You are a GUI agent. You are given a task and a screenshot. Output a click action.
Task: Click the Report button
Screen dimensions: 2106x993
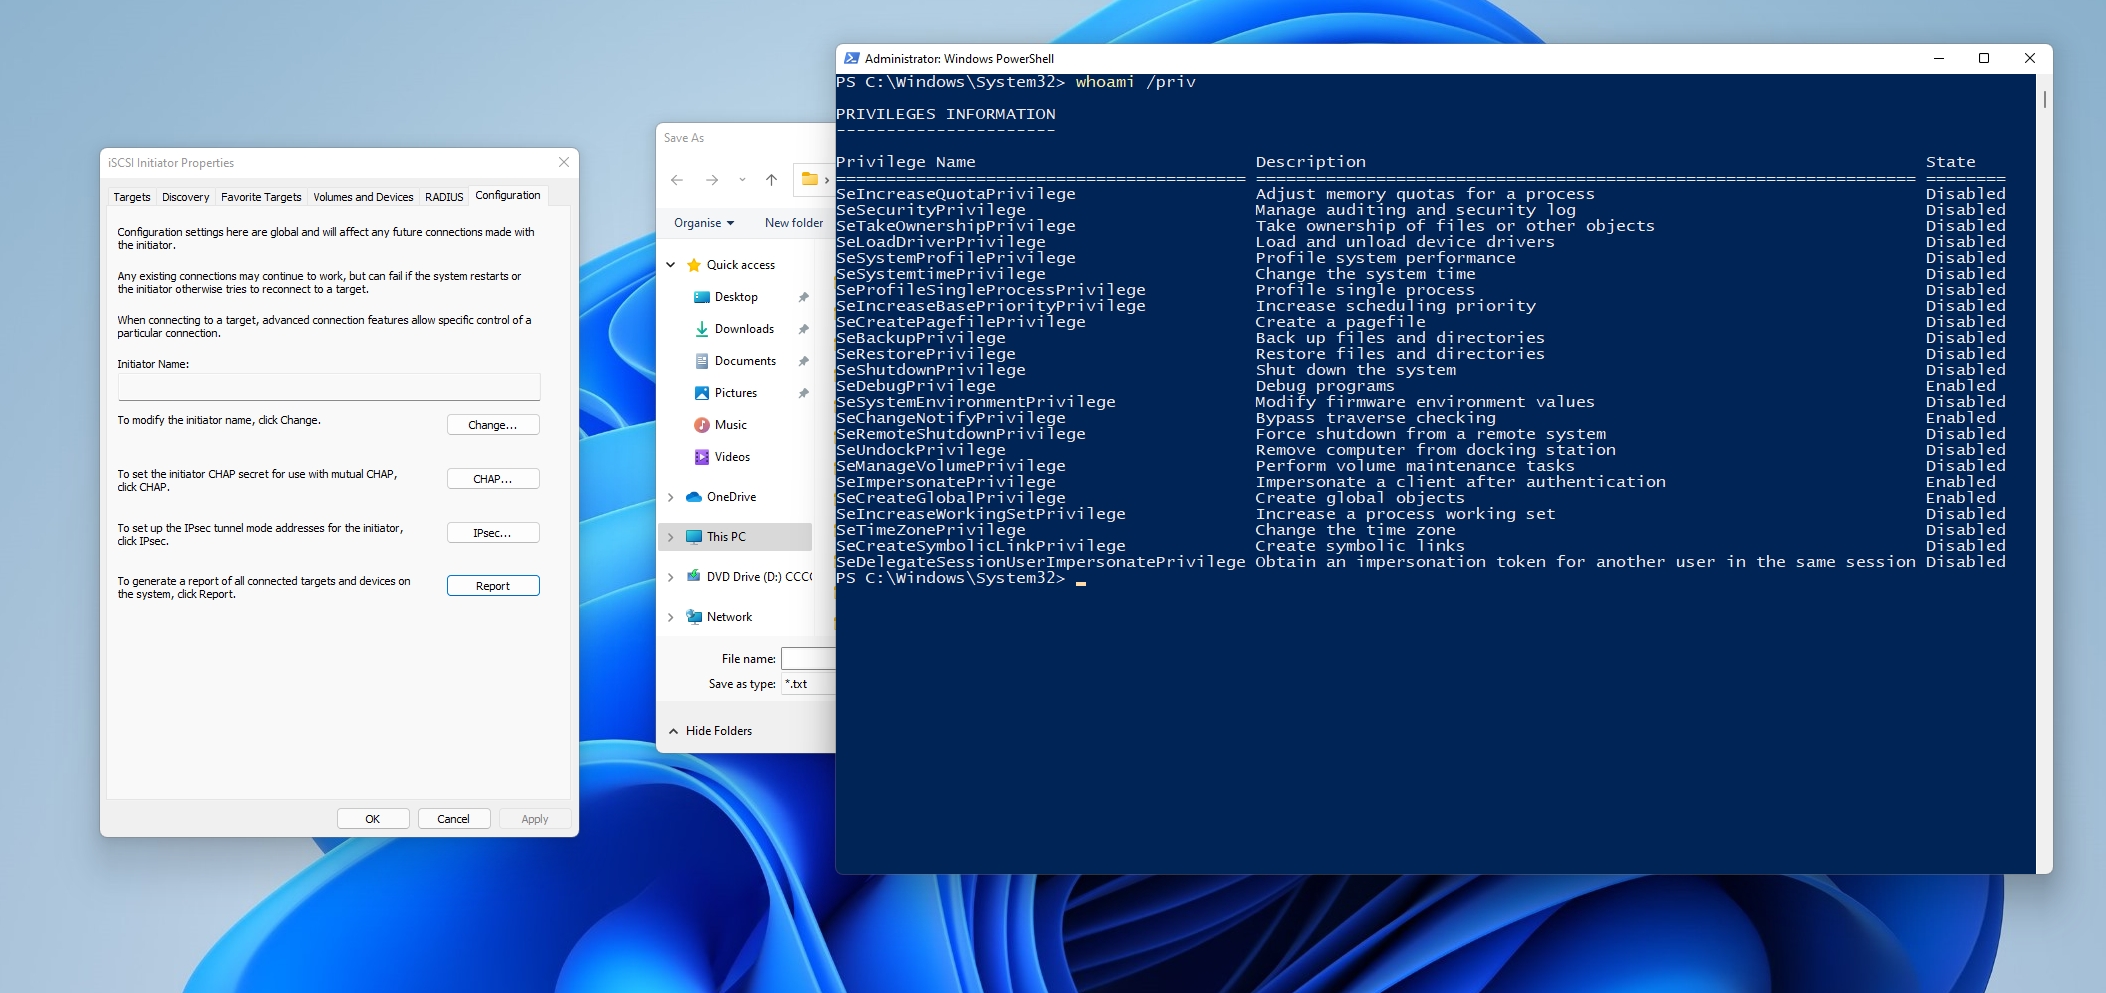[493, 586]
